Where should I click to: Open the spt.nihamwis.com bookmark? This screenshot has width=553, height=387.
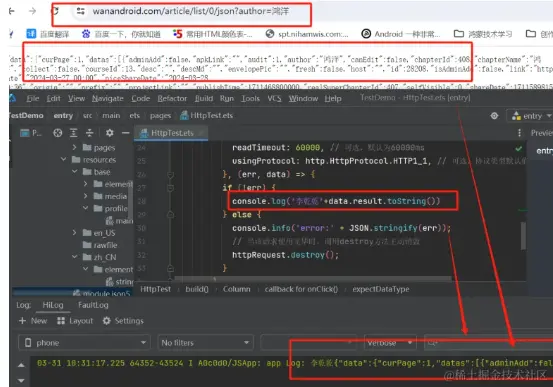(x=307, y=34)
